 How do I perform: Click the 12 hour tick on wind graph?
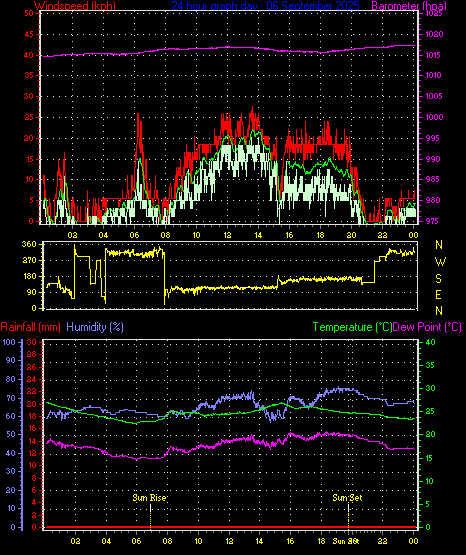pyautogui.click(x=227, y=235)
